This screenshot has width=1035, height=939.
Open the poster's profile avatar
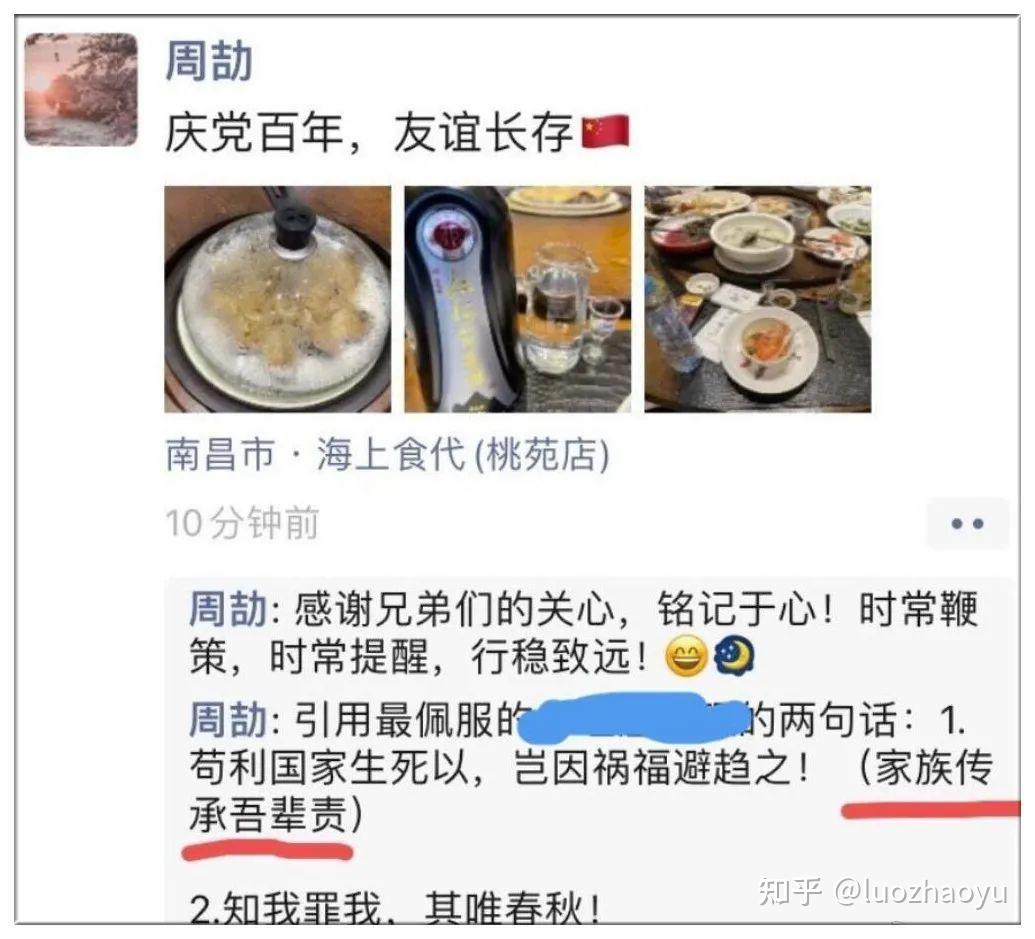point(81,89)
